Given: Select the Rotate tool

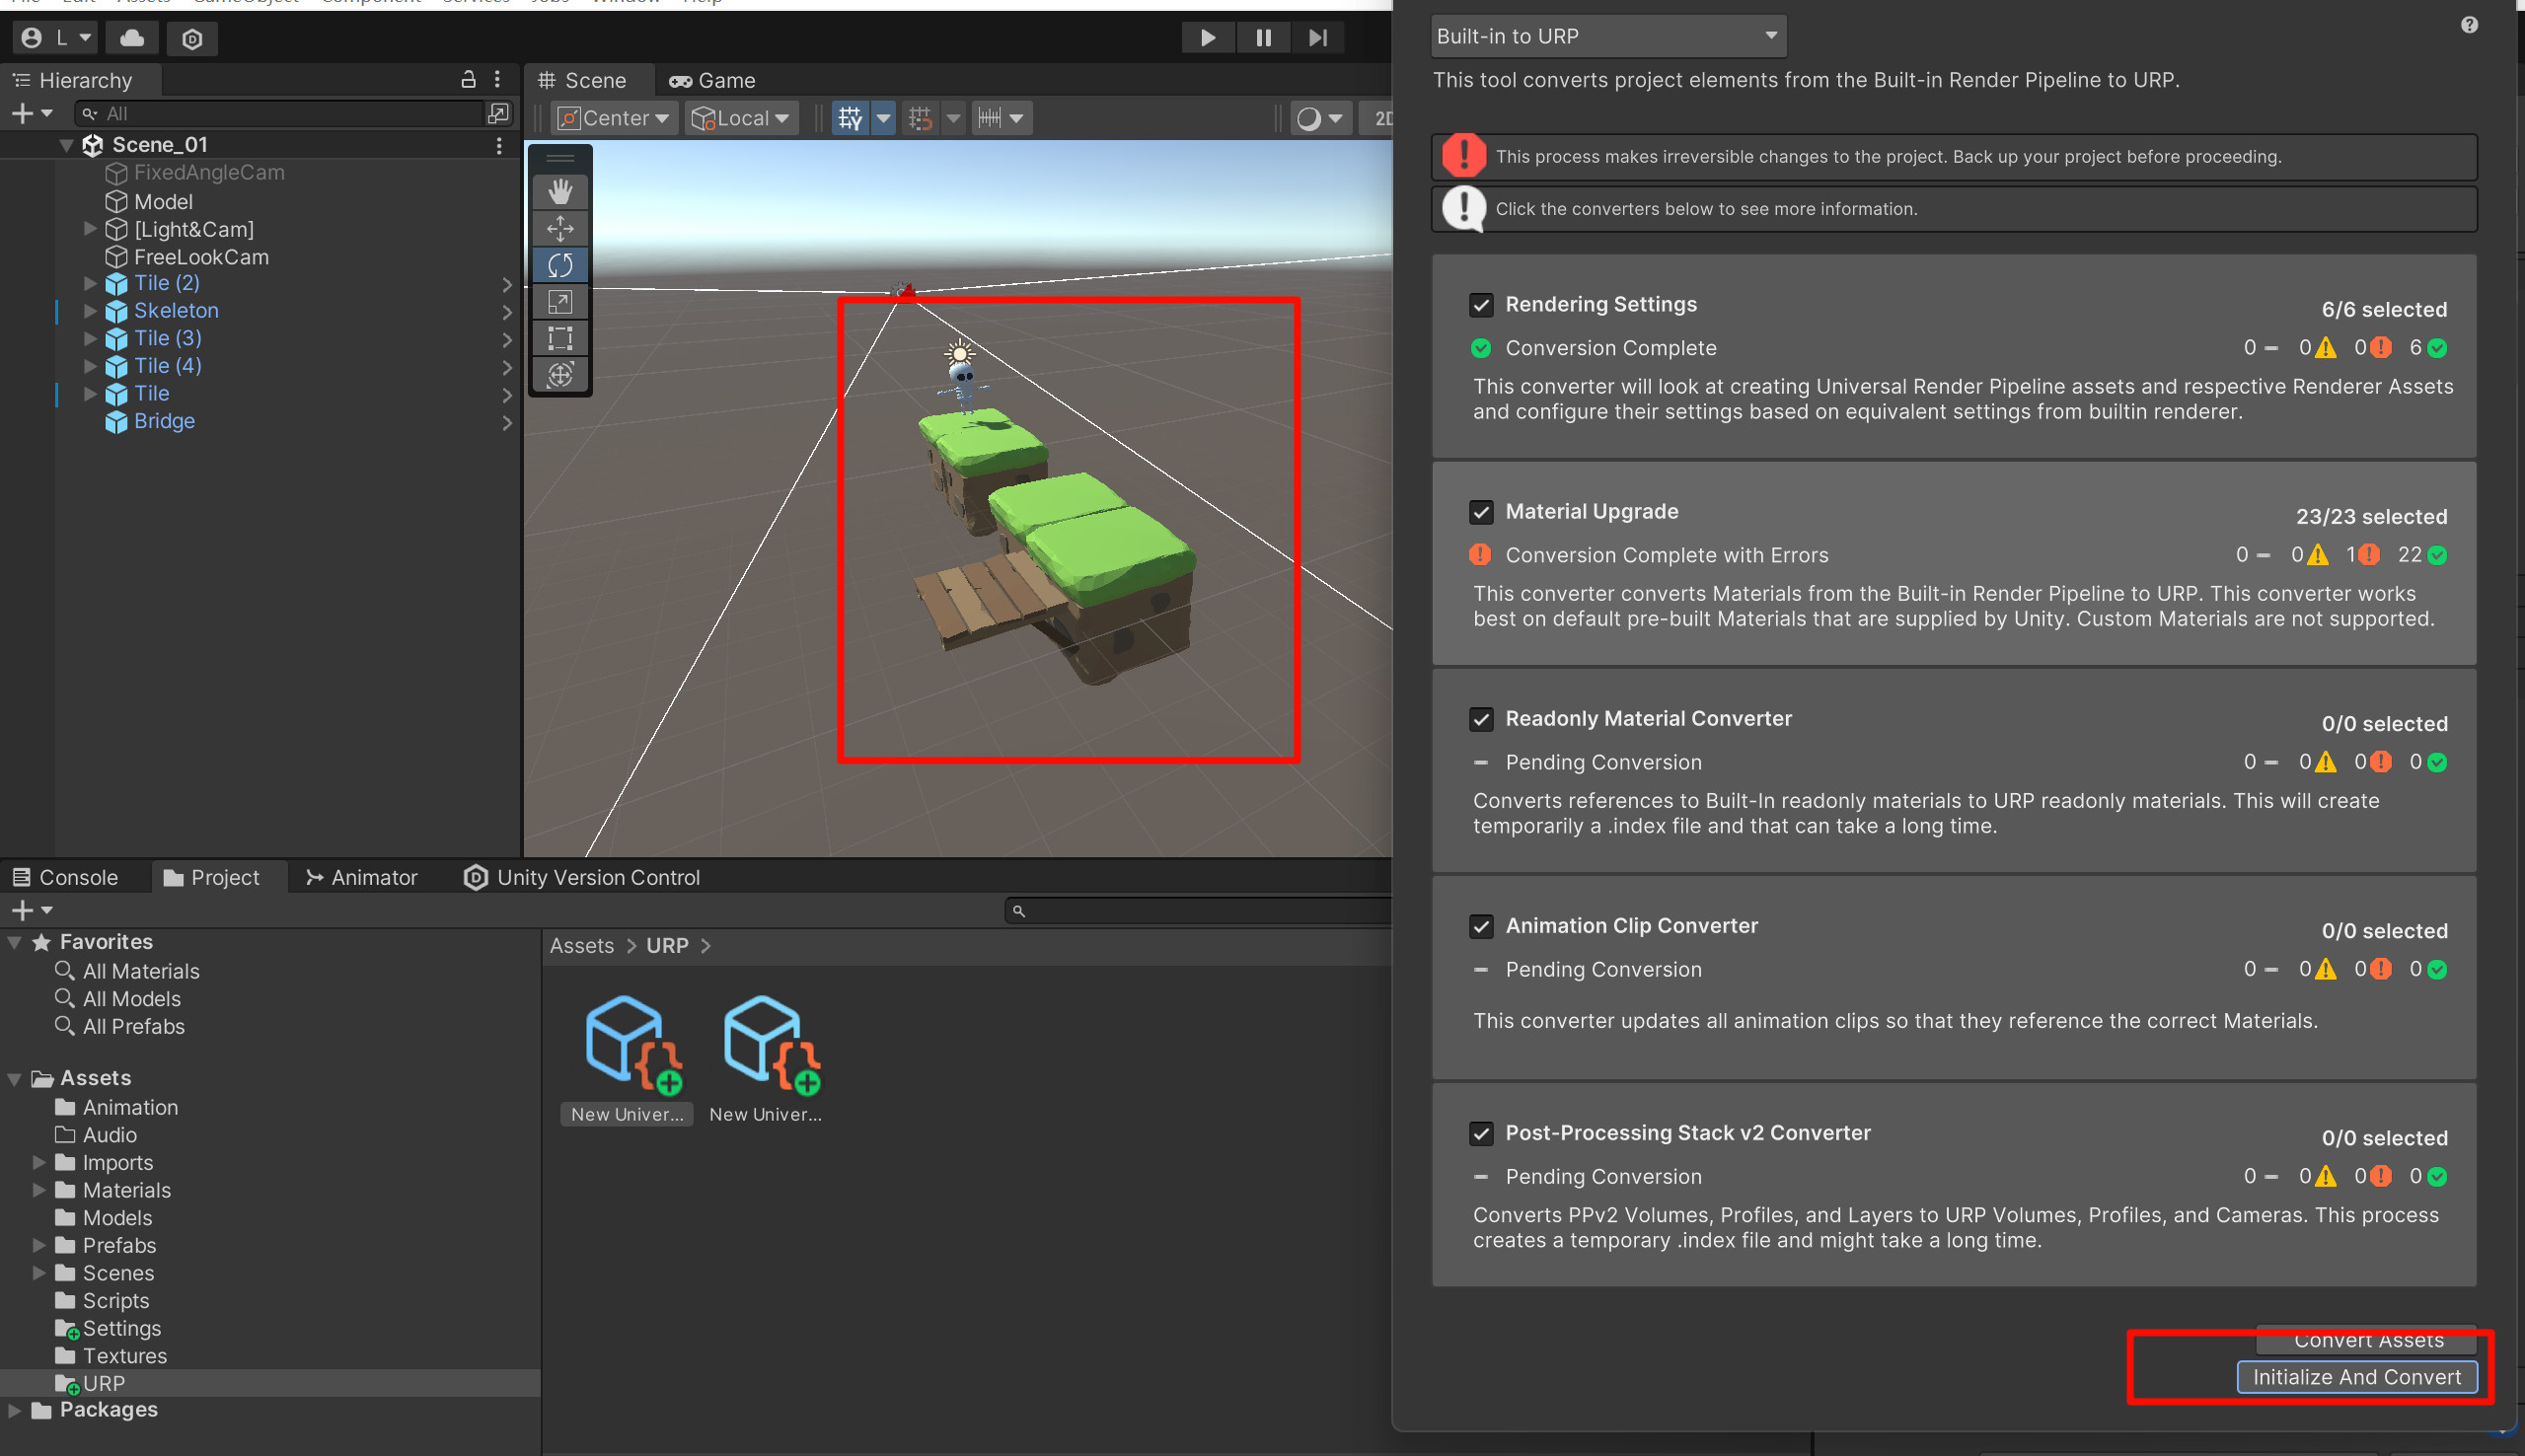Looking at the screenshot, I should tap(560, 265).
